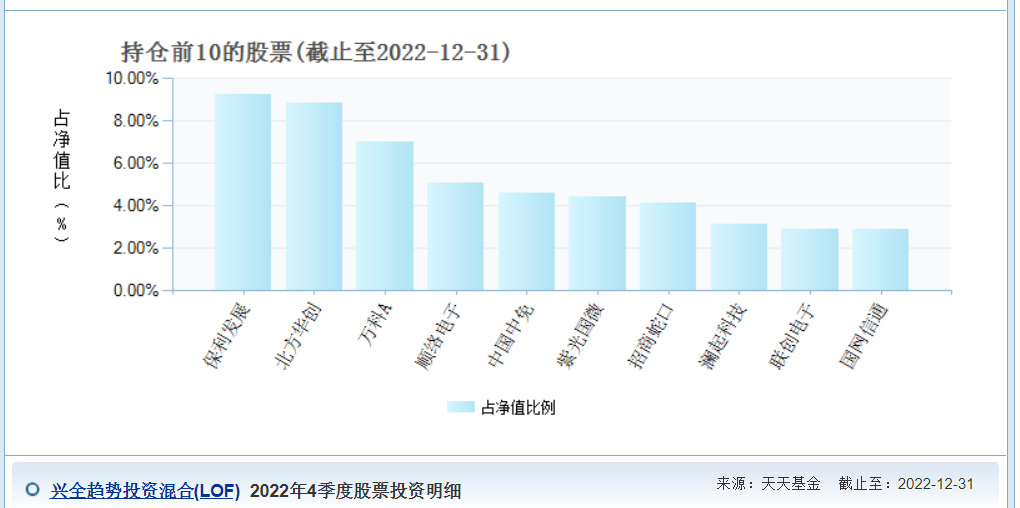Click the 万科A bar in the chart

[x=385, y=216]
